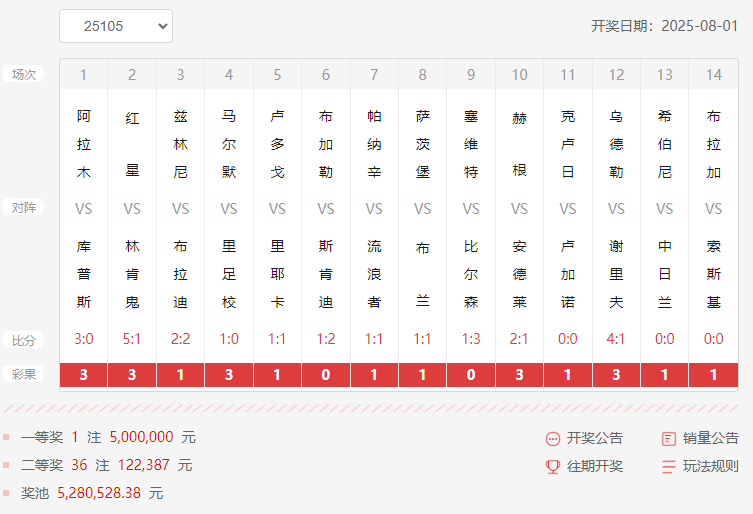Click the 场次 row label

click(23, 74)
